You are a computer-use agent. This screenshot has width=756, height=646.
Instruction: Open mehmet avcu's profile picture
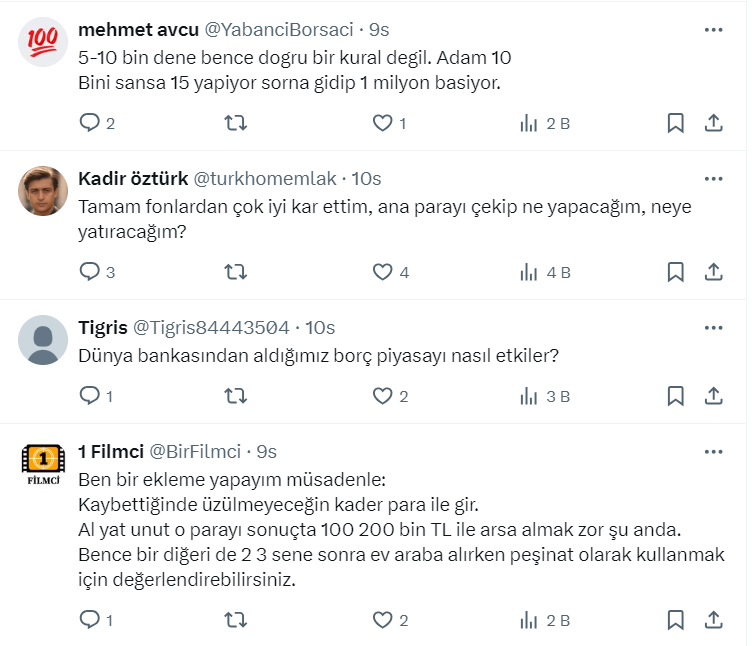tap(42, 40)
